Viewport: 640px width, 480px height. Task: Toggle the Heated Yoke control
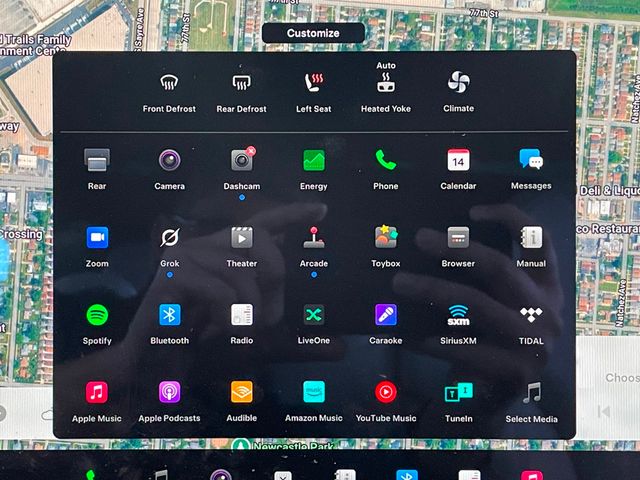click(x=386, y=83)
